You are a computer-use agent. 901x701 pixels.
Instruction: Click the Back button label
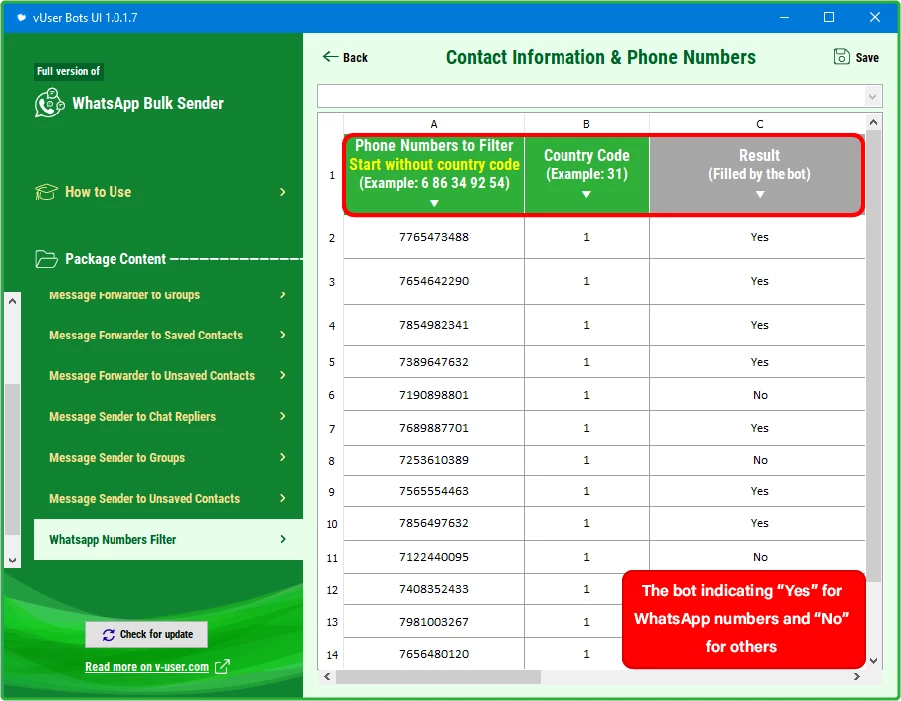355,57
